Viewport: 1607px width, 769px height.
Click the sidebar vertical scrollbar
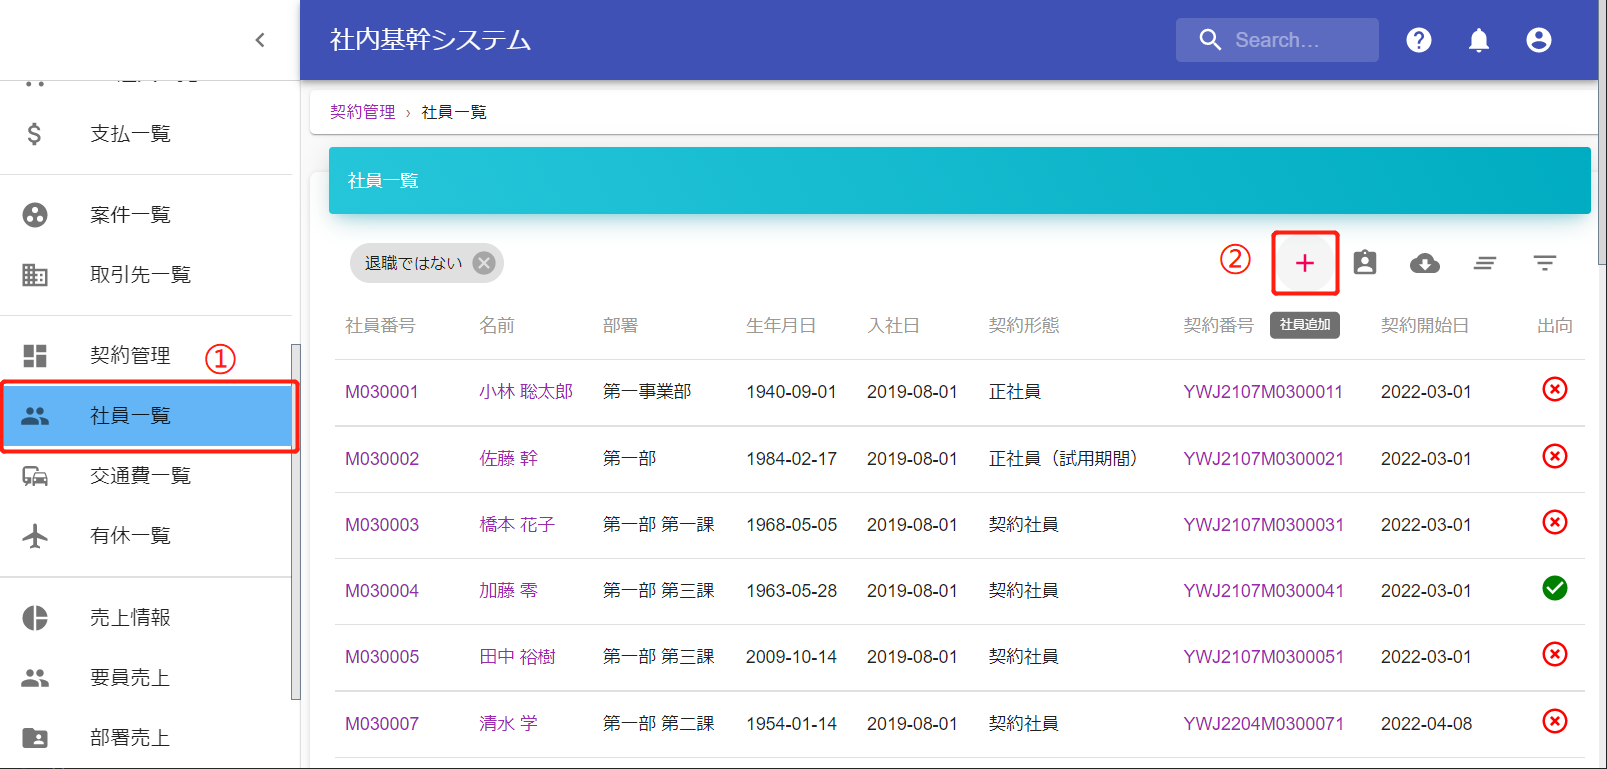295,520
